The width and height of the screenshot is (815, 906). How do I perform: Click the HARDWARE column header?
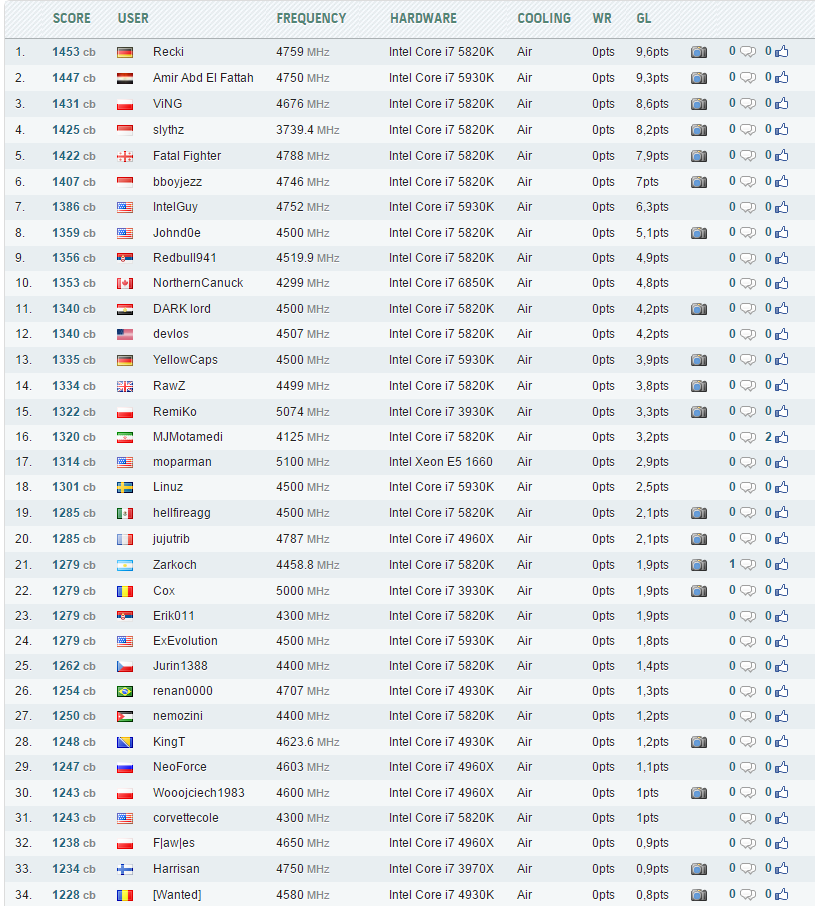(423, 18)
